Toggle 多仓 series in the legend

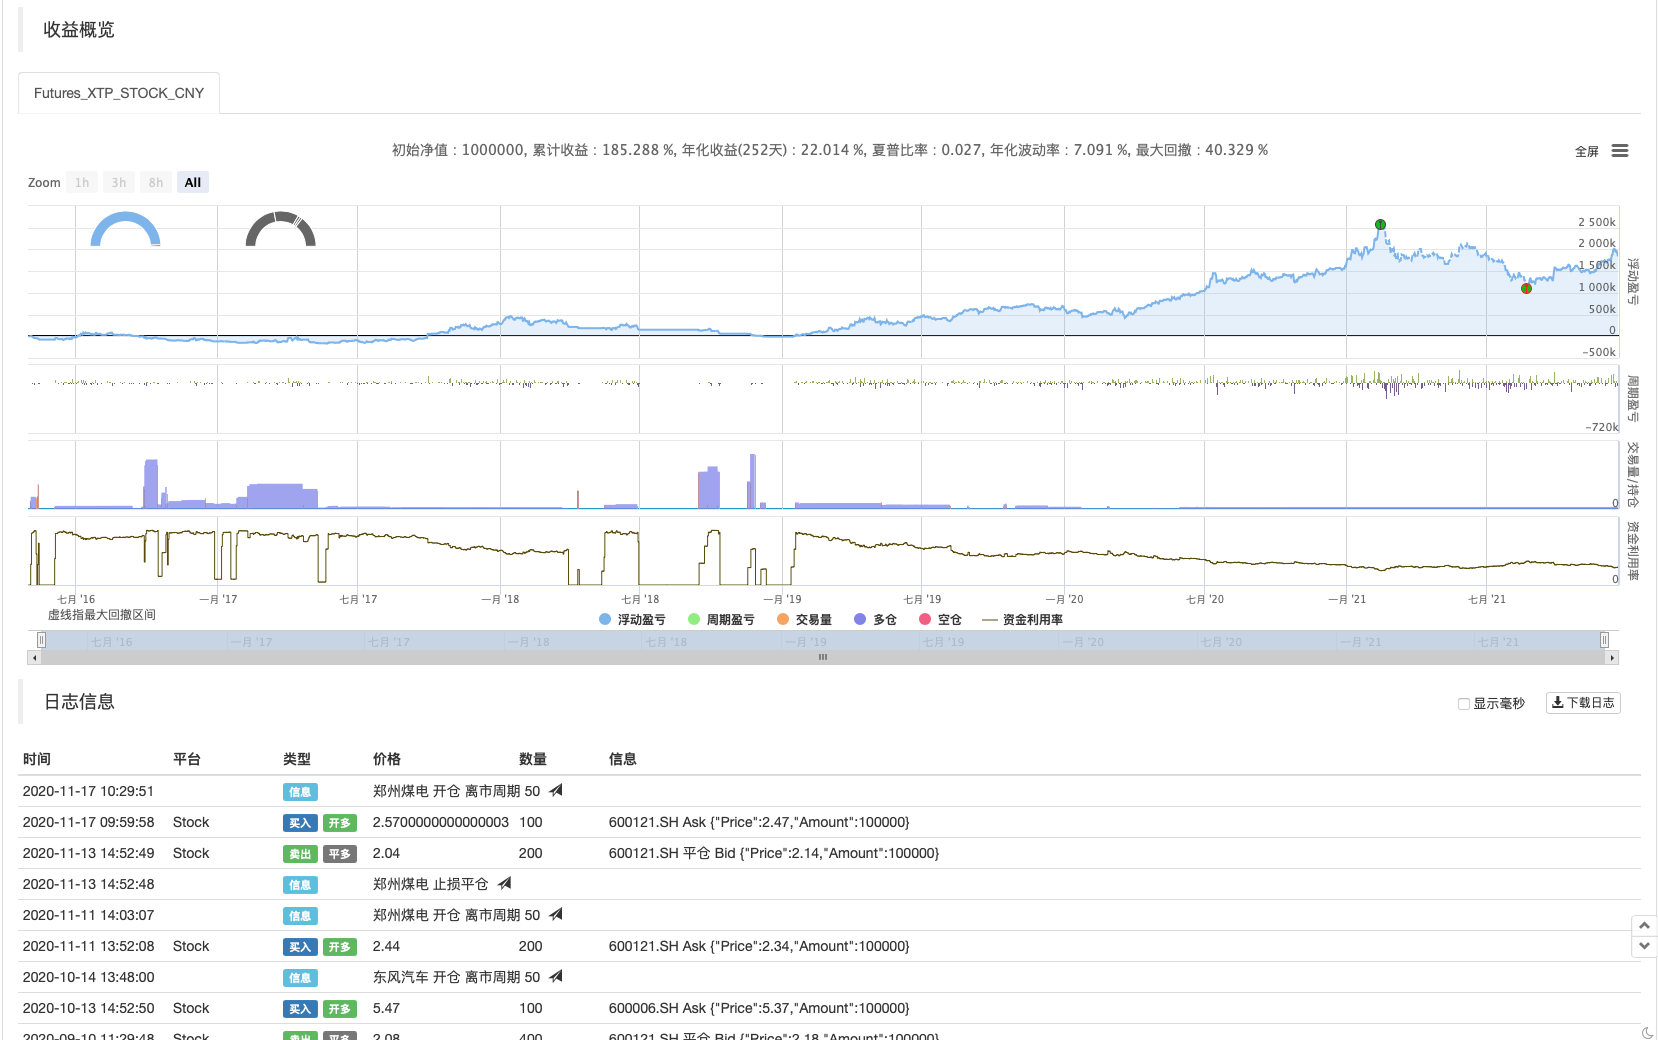click(876, 620)
